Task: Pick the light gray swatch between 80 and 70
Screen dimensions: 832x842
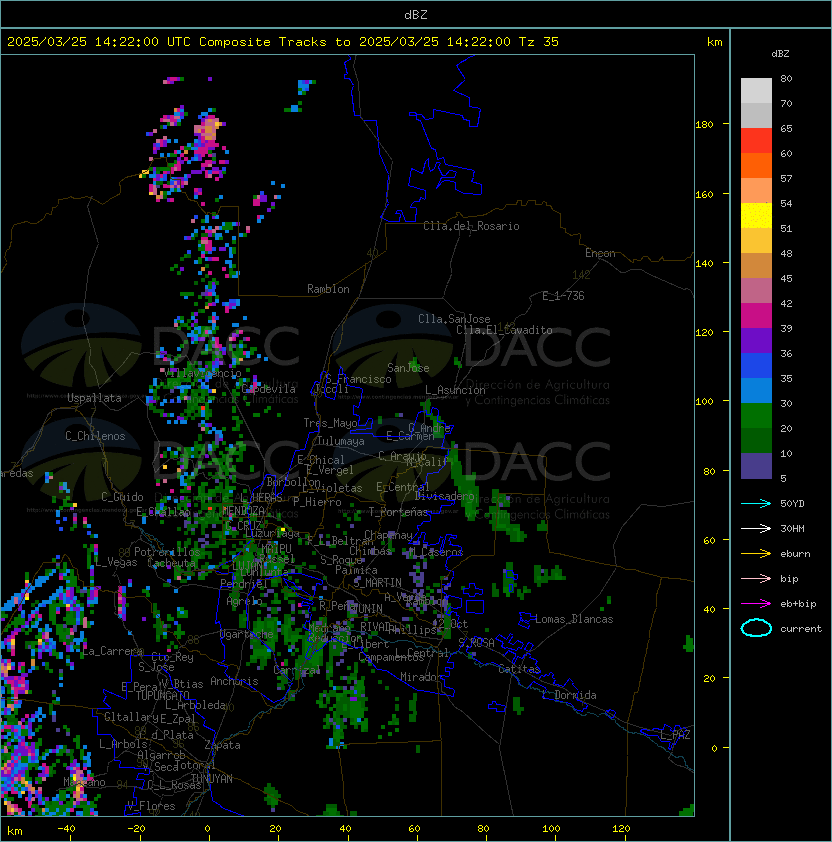Action: pyautogui.click(x=756, y=91)
